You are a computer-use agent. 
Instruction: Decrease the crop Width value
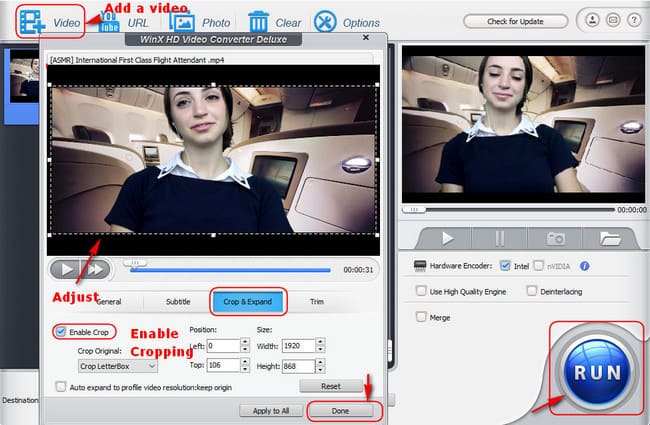click(320, 349)
